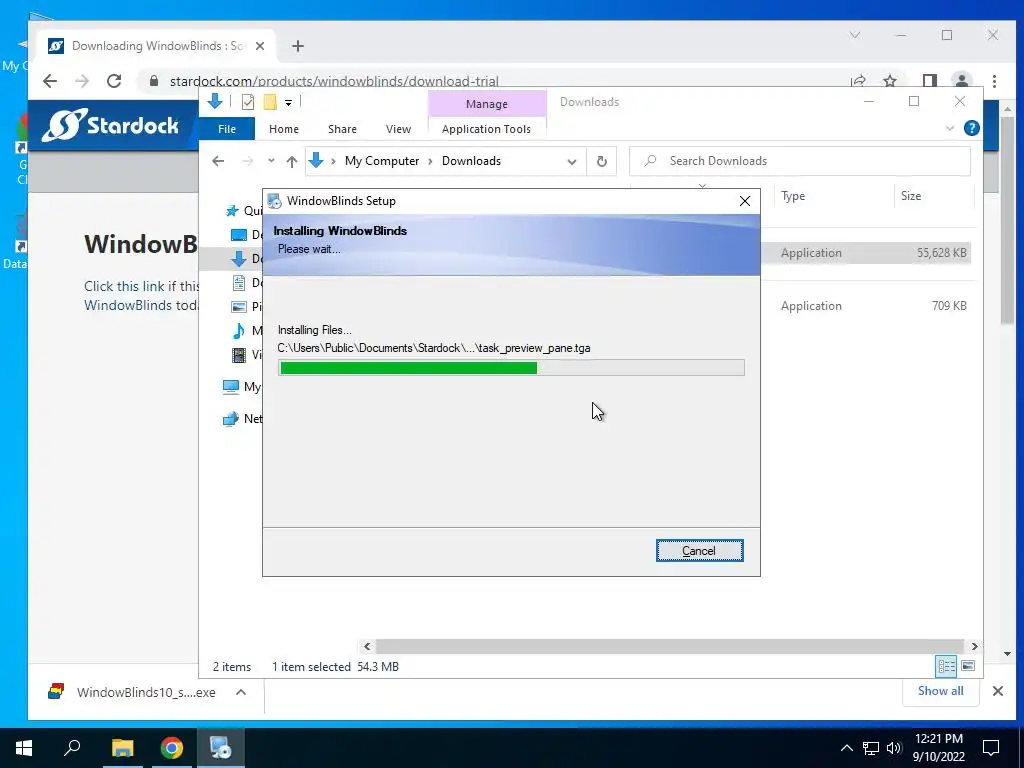Click the Chrome address bar URL

334,81
